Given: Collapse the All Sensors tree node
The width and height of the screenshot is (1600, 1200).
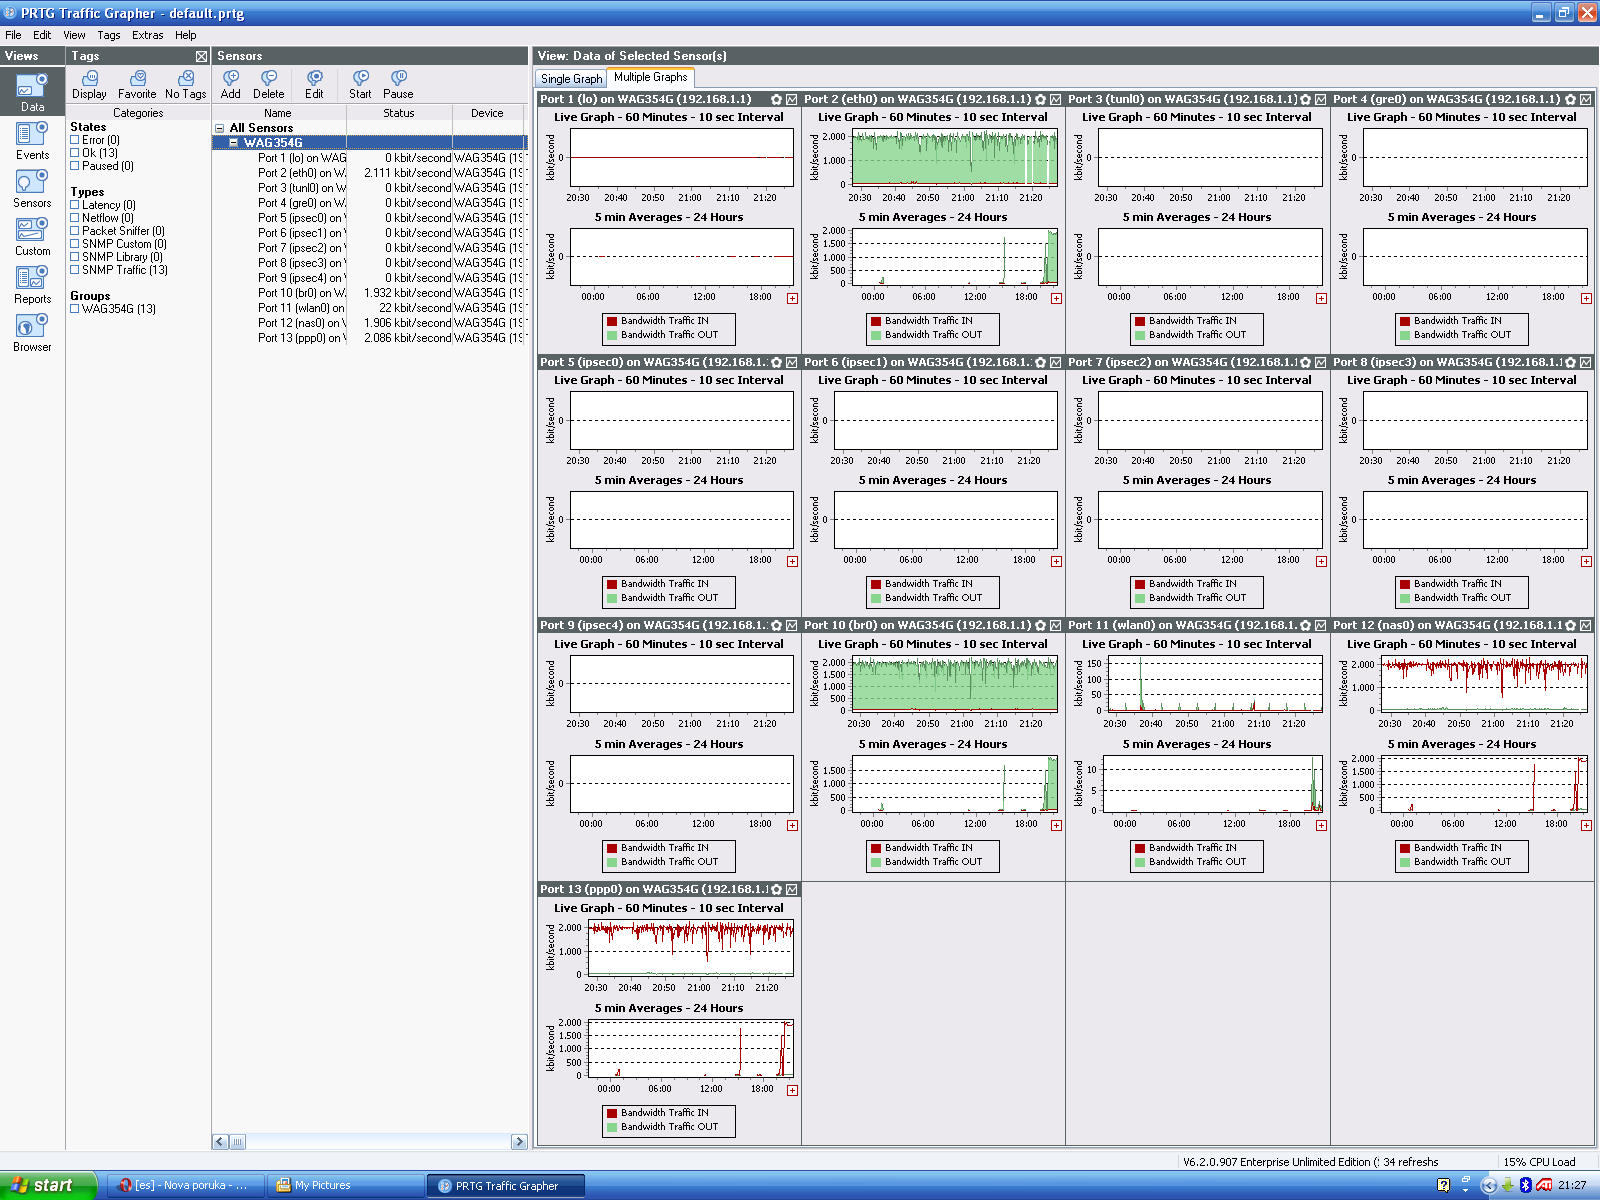Looking at the screenshot, I should click(220, 128).
